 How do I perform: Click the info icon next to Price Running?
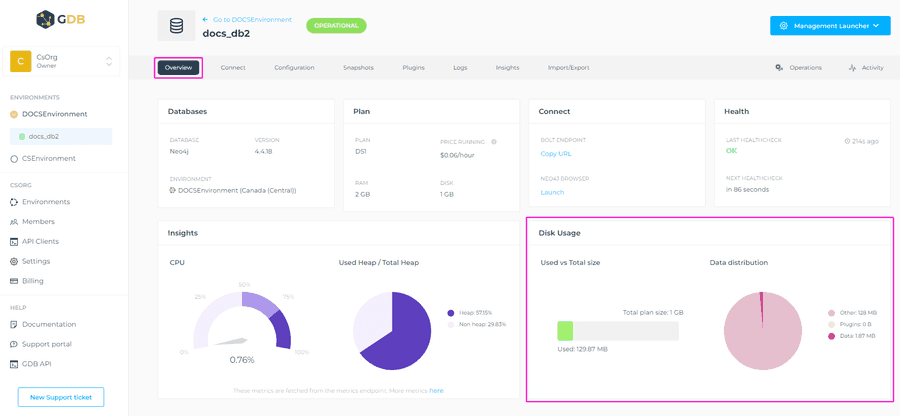[x=494, y=141]
